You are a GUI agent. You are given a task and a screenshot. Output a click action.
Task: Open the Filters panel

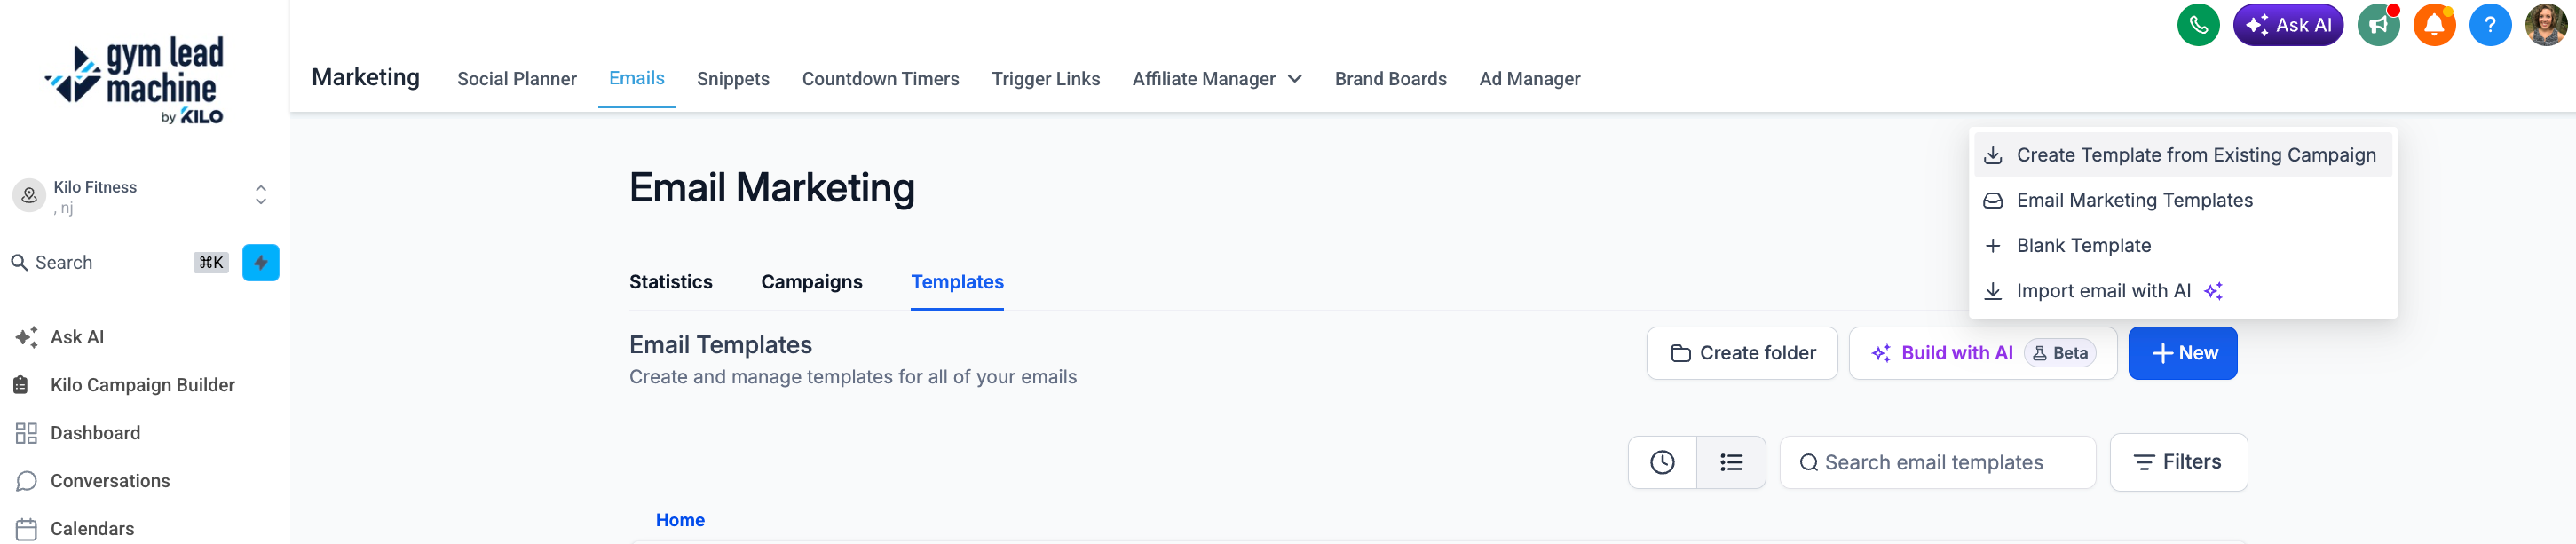pyautogui.click(x=2177, y=462)
